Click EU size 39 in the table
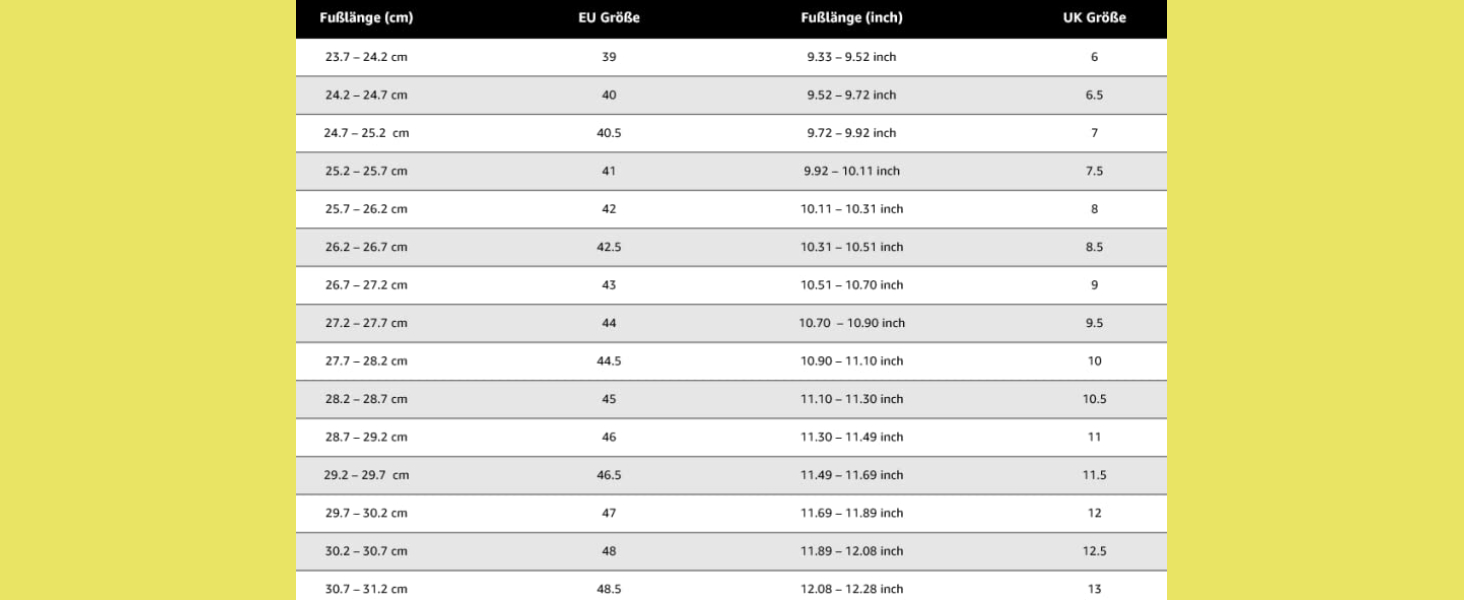 [x=609, y=57]
